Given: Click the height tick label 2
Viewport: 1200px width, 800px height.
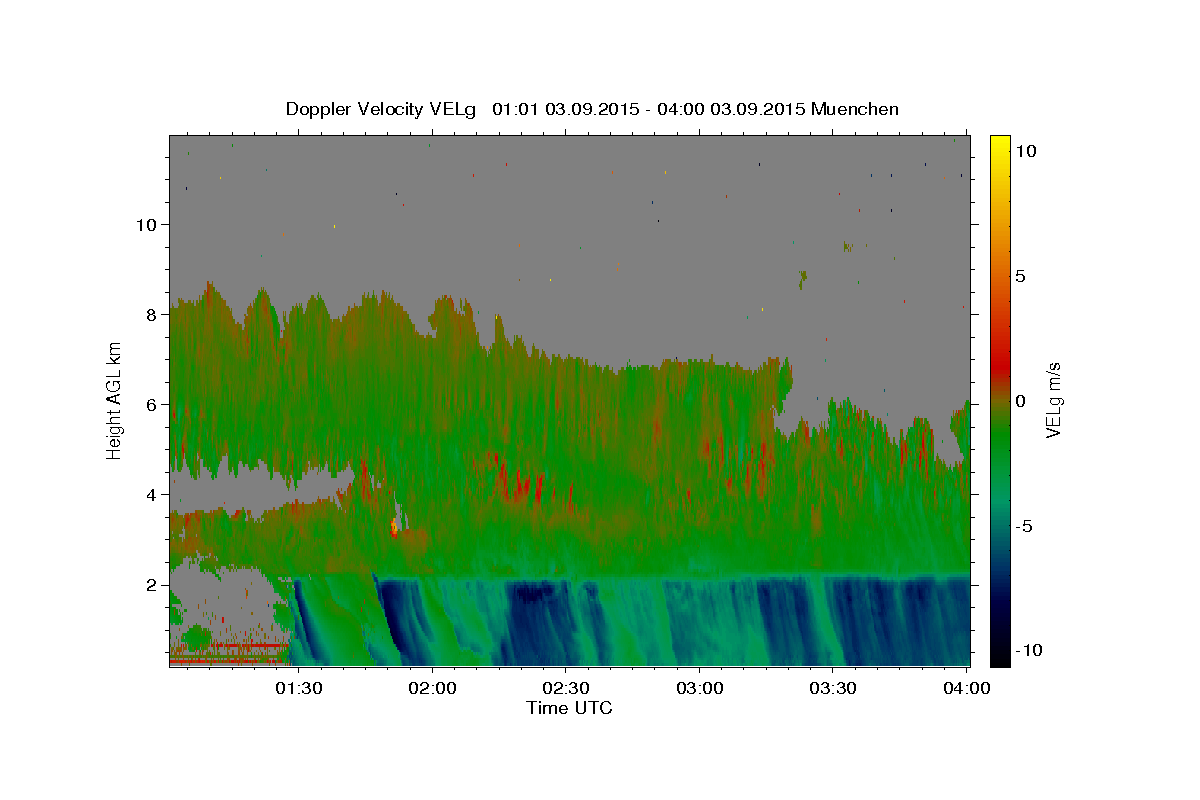Looking at the screenshot, I should (152, 585).
